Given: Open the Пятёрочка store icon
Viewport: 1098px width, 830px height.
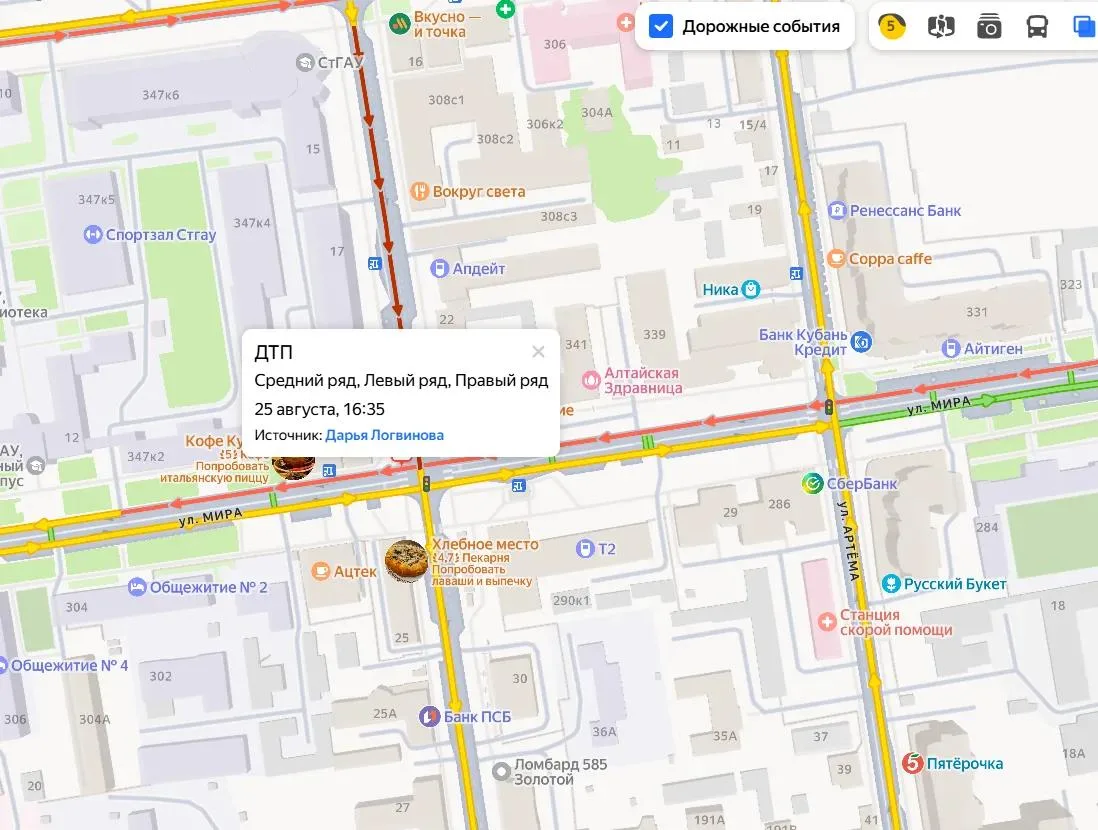Looking at the screenshot, I should click(912, 763).
